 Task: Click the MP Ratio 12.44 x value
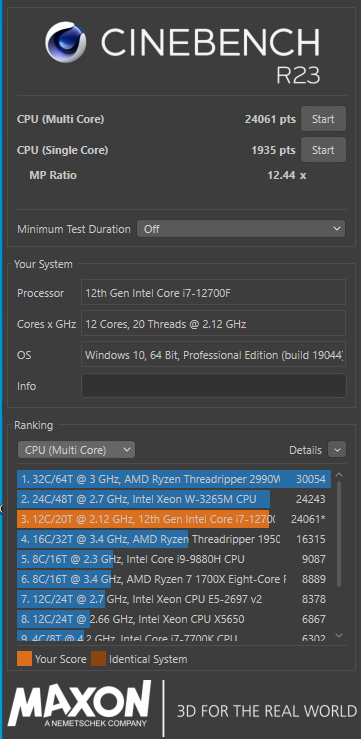point(287,175)
